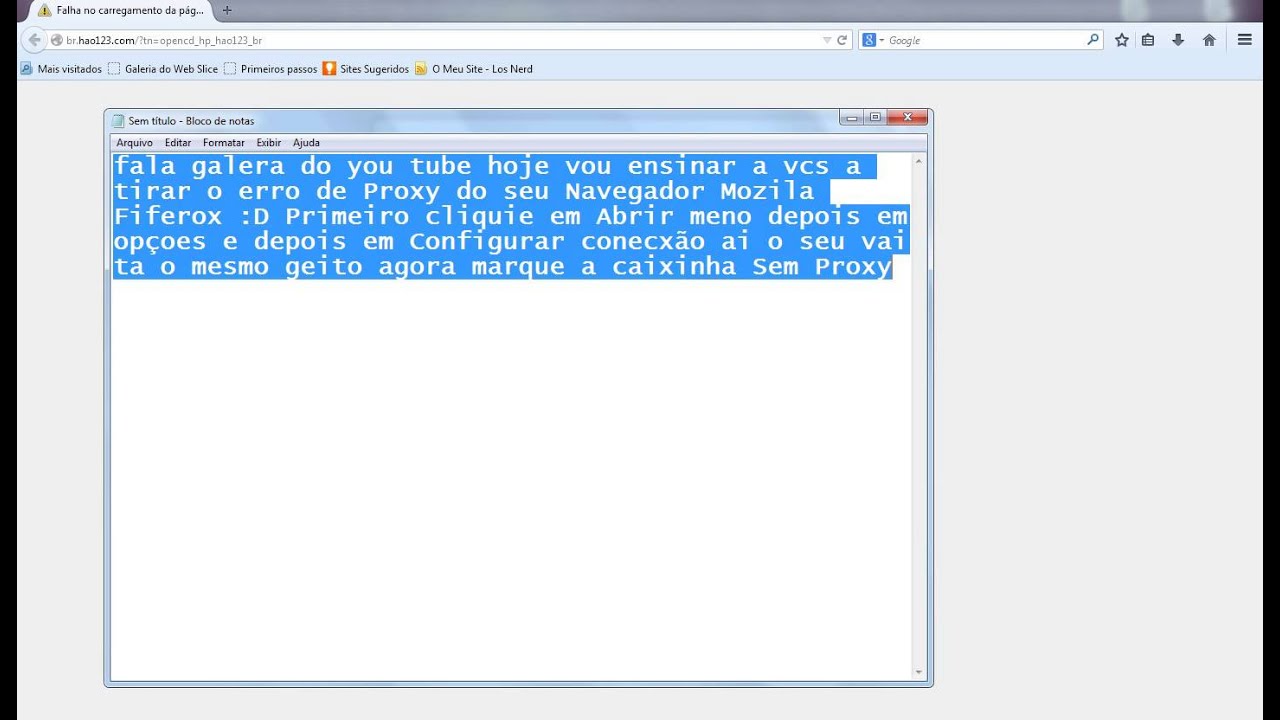Image resolution: width=1280 pixels, height=720 pixels.
Task: Open 'Mais visitados' bookmark
Action: pyautogui.click(x=61, y=69)
